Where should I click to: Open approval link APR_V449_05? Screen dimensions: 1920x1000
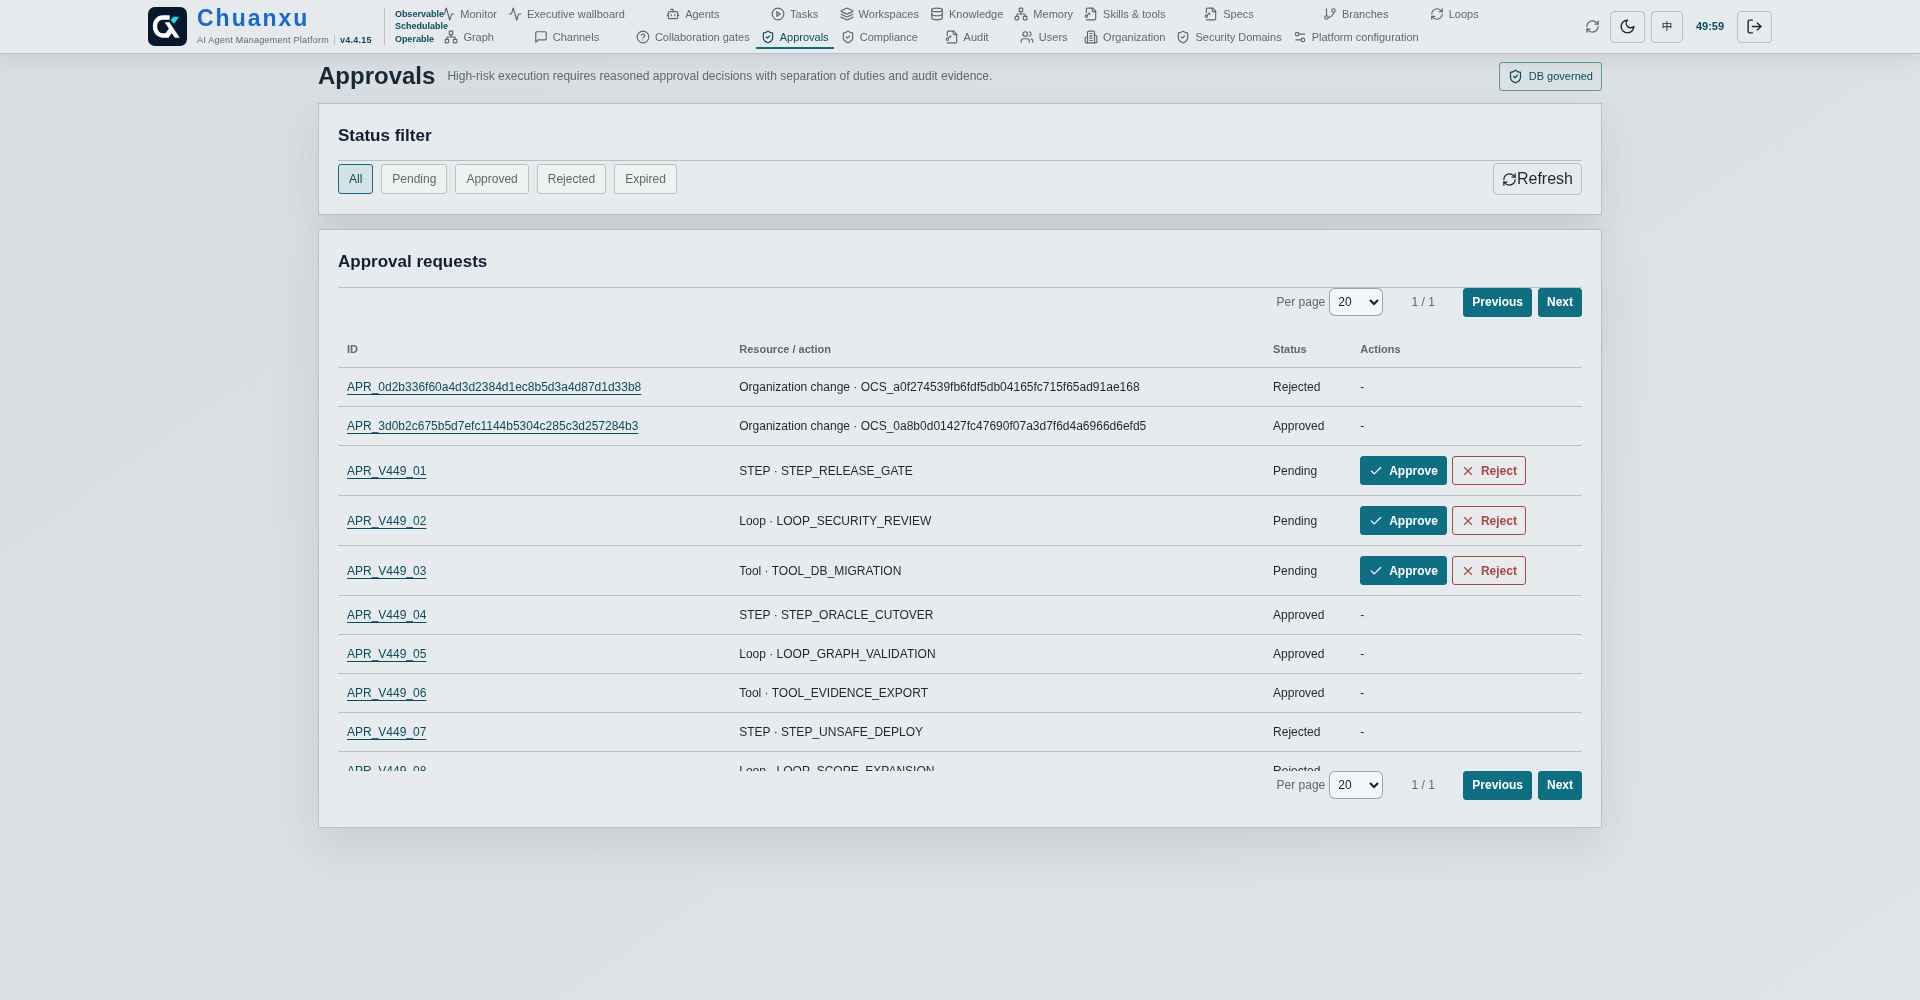point(386,654)
